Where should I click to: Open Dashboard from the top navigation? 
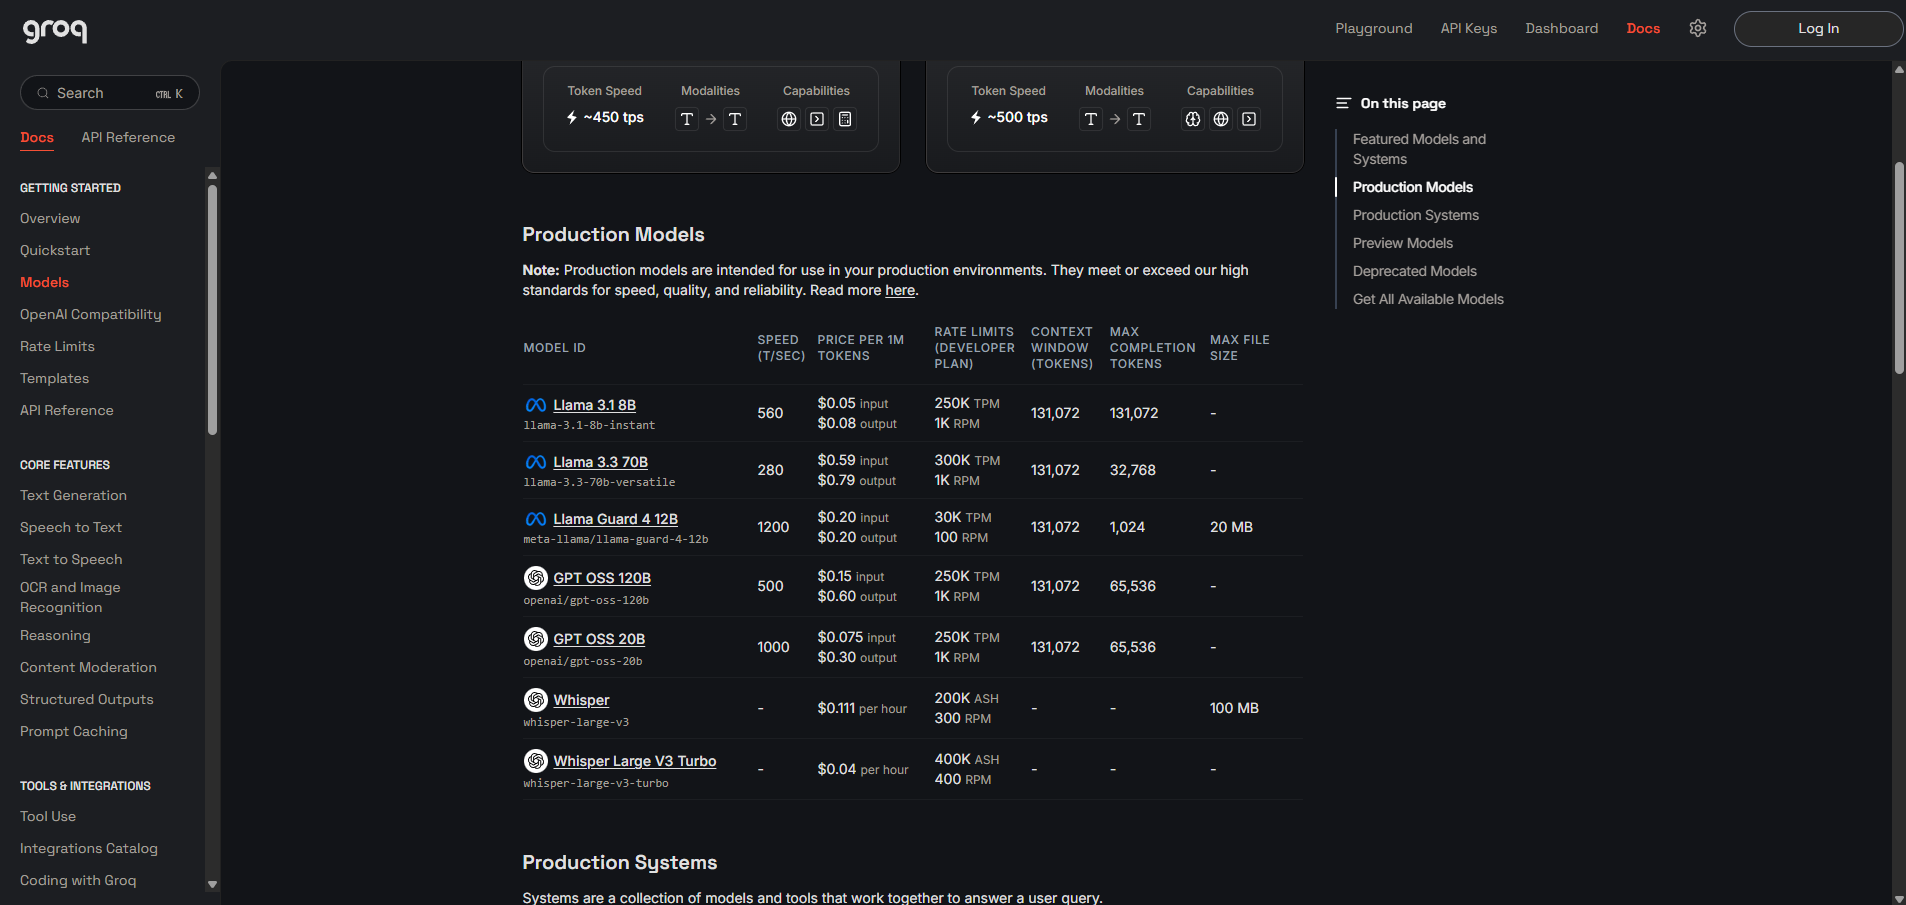[1561, 28]
